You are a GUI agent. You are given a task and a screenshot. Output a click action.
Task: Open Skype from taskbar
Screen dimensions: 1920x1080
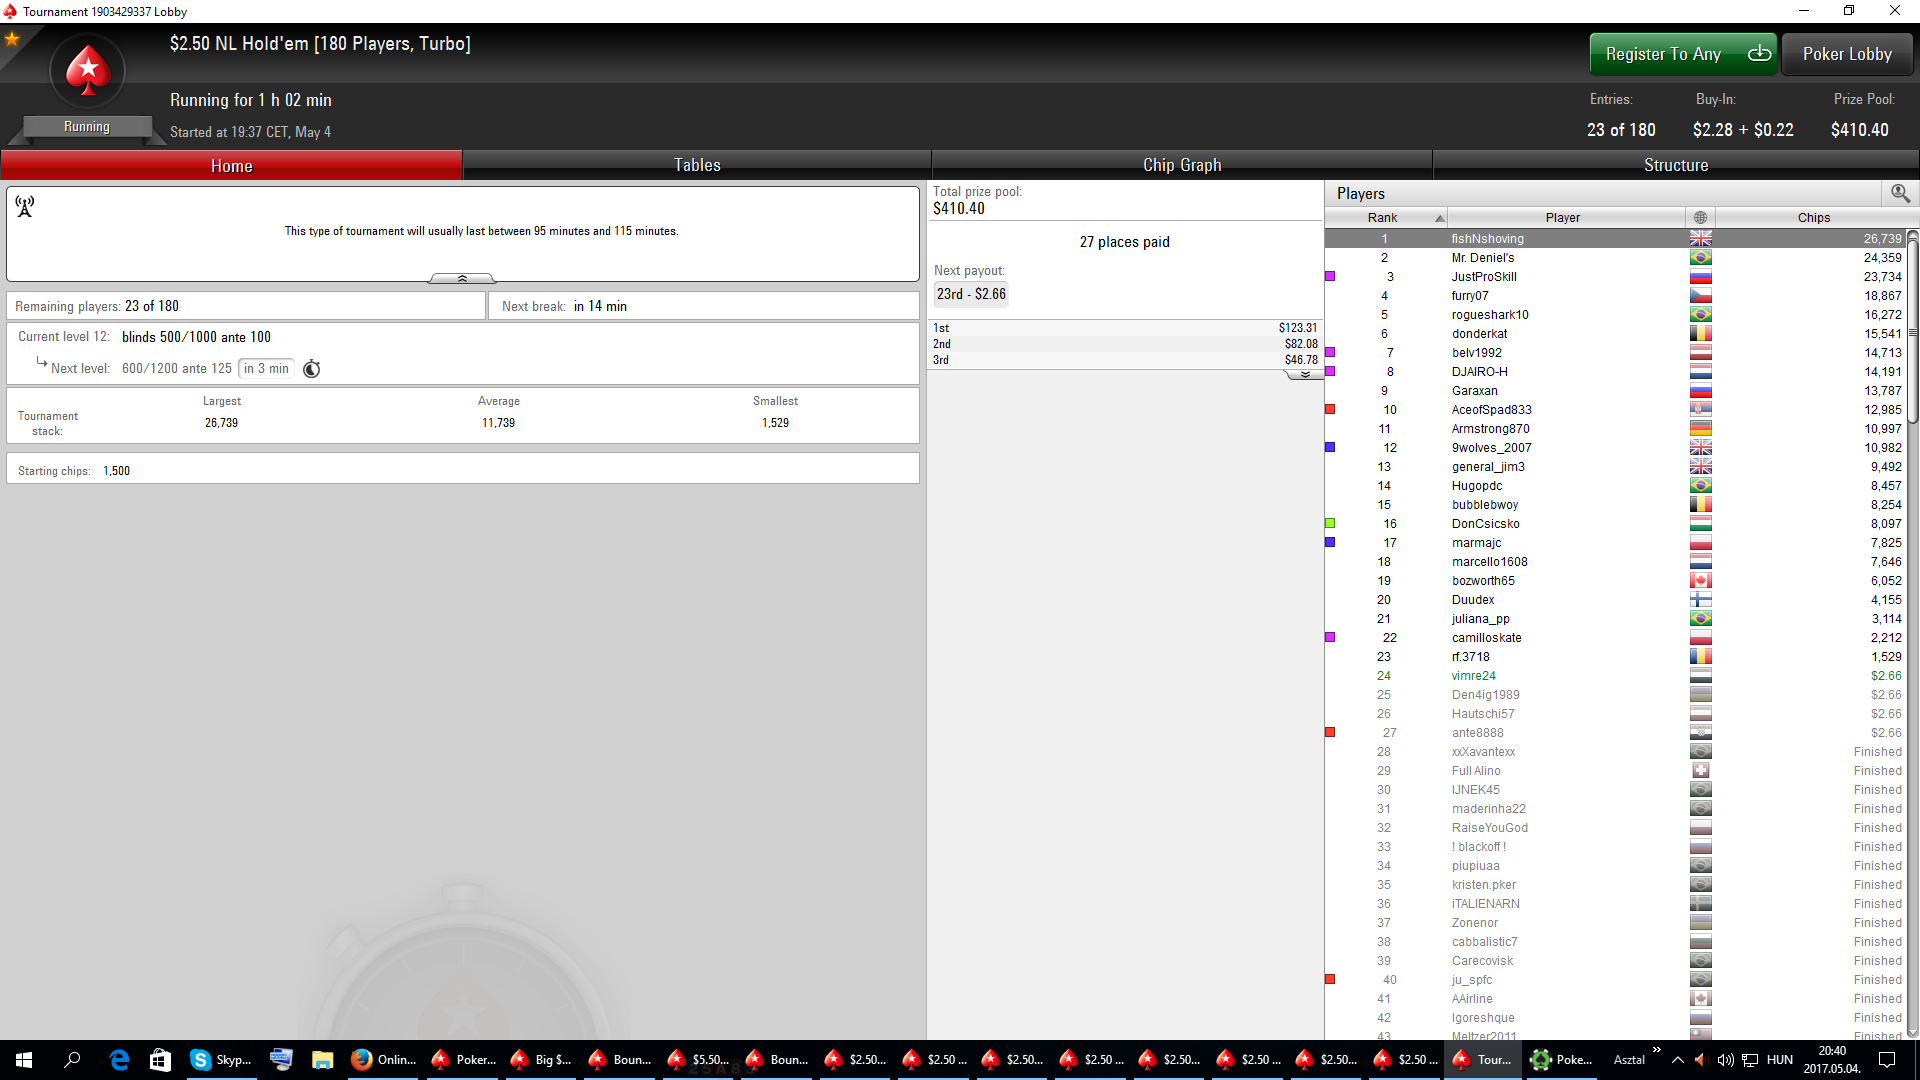coord(221,1060)
